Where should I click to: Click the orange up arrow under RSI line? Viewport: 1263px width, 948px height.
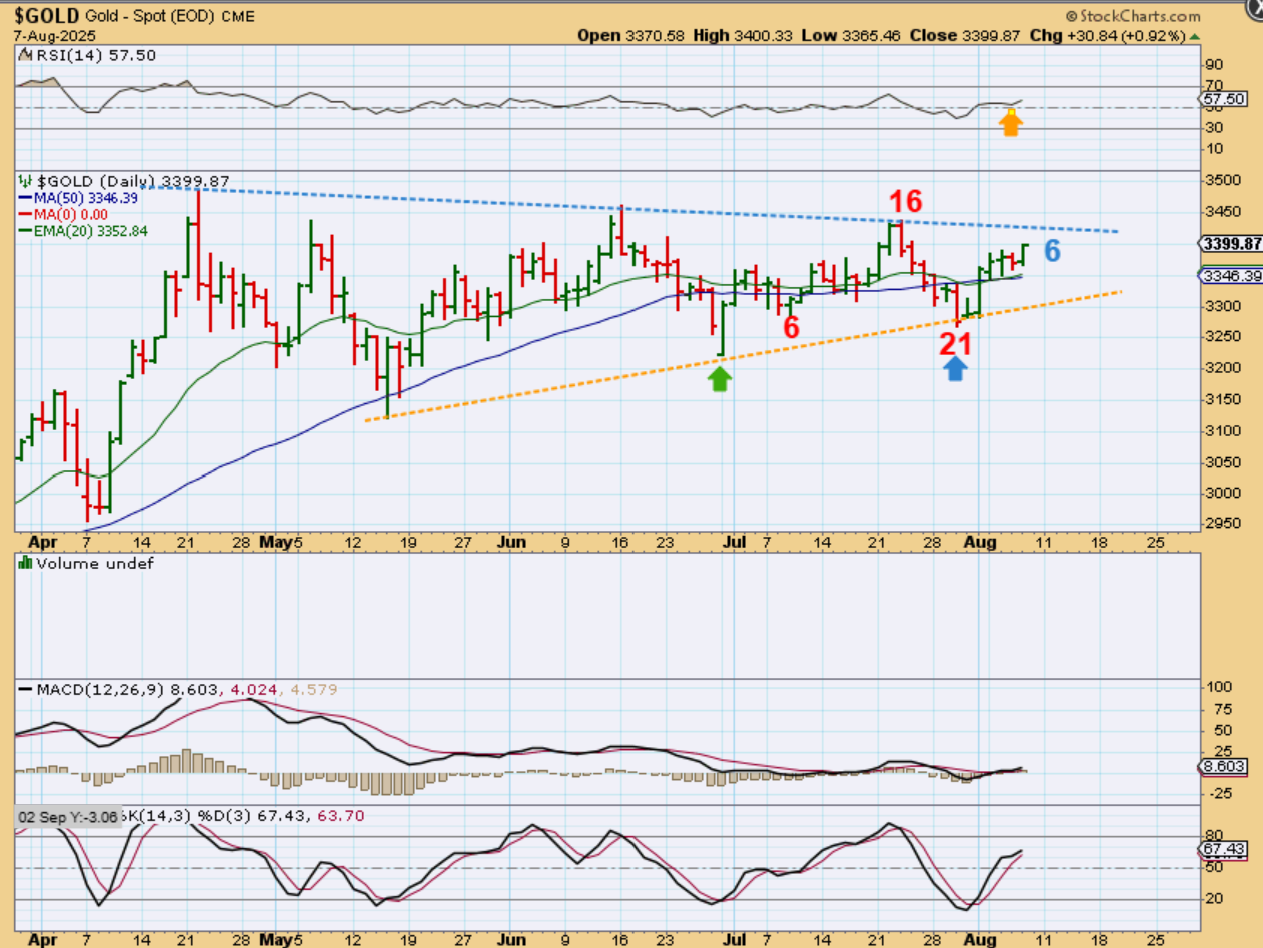[1010, 123]
